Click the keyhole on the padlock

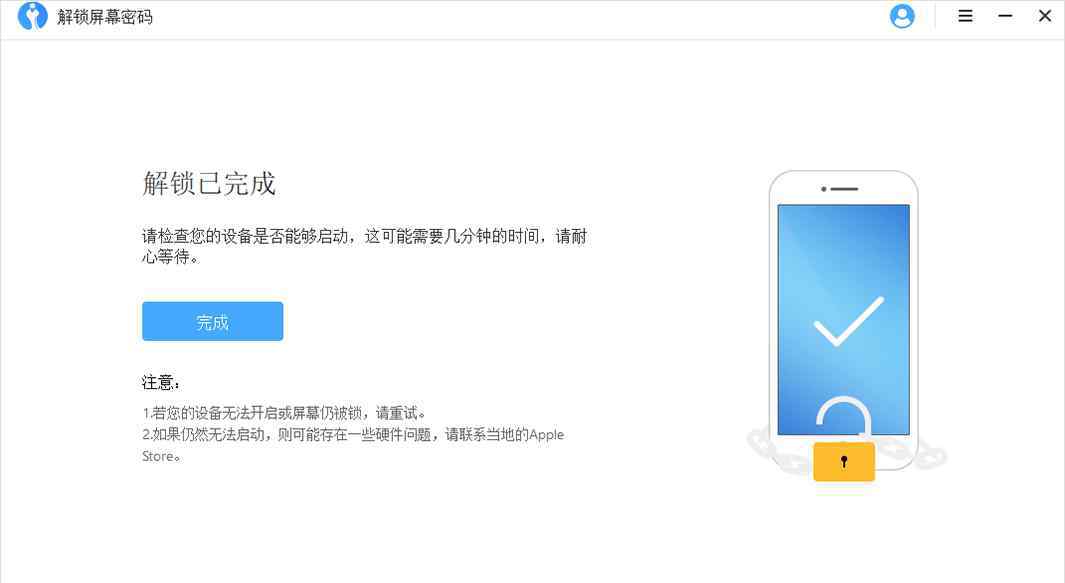click(844, 461)
